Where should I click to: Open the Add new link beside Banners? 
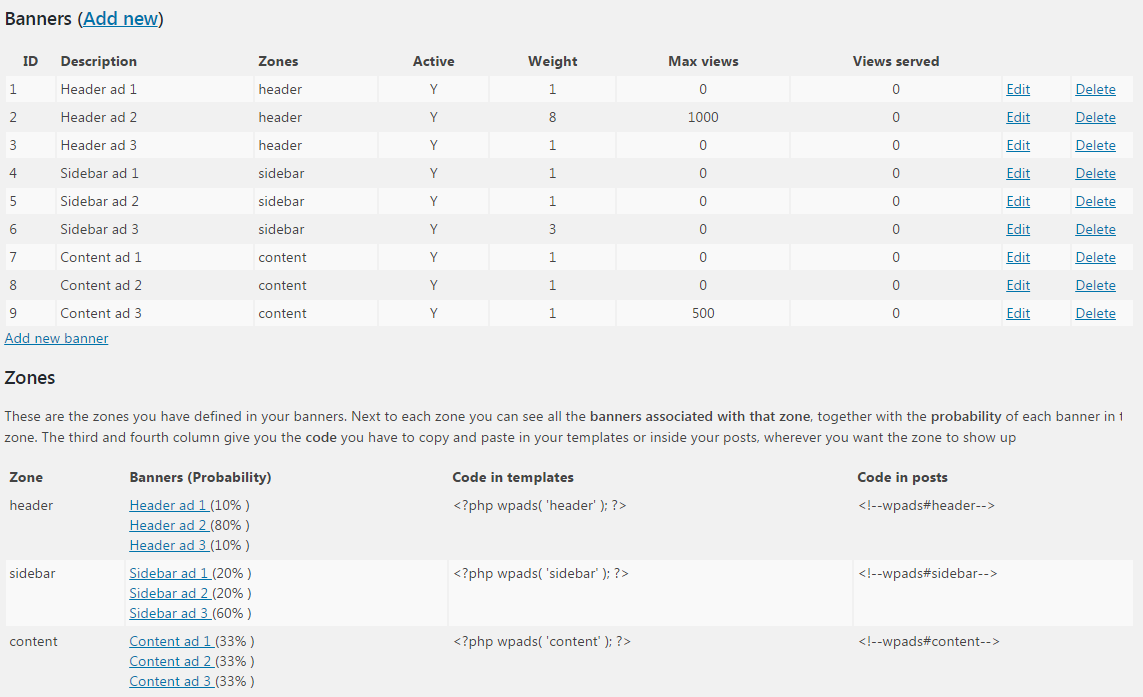point(121,19)
